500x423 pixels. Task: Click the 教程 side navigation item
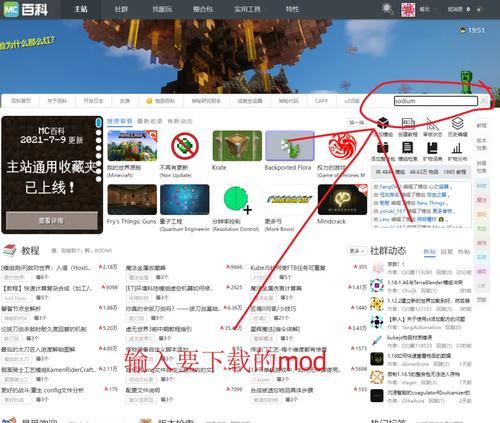click(481, 126)
